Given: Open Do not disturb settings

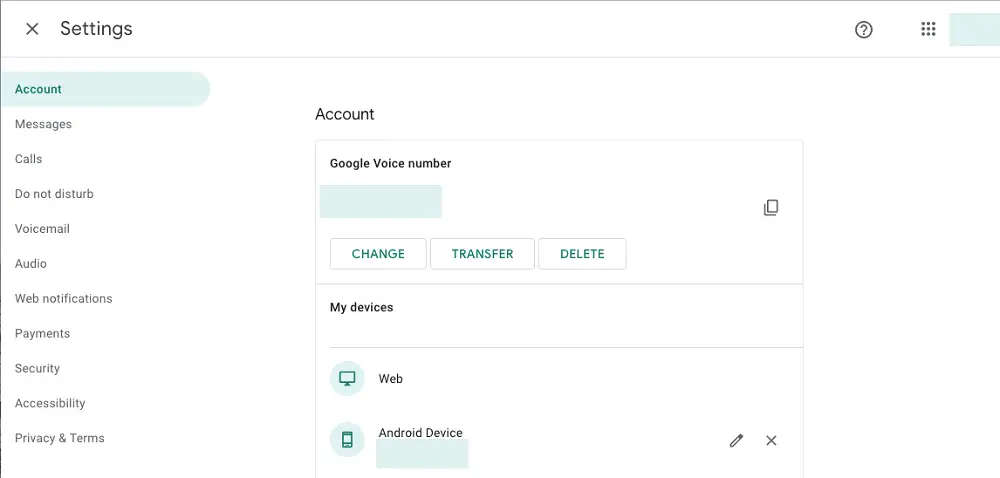Looking at the screenshot, I should [54, 194].
